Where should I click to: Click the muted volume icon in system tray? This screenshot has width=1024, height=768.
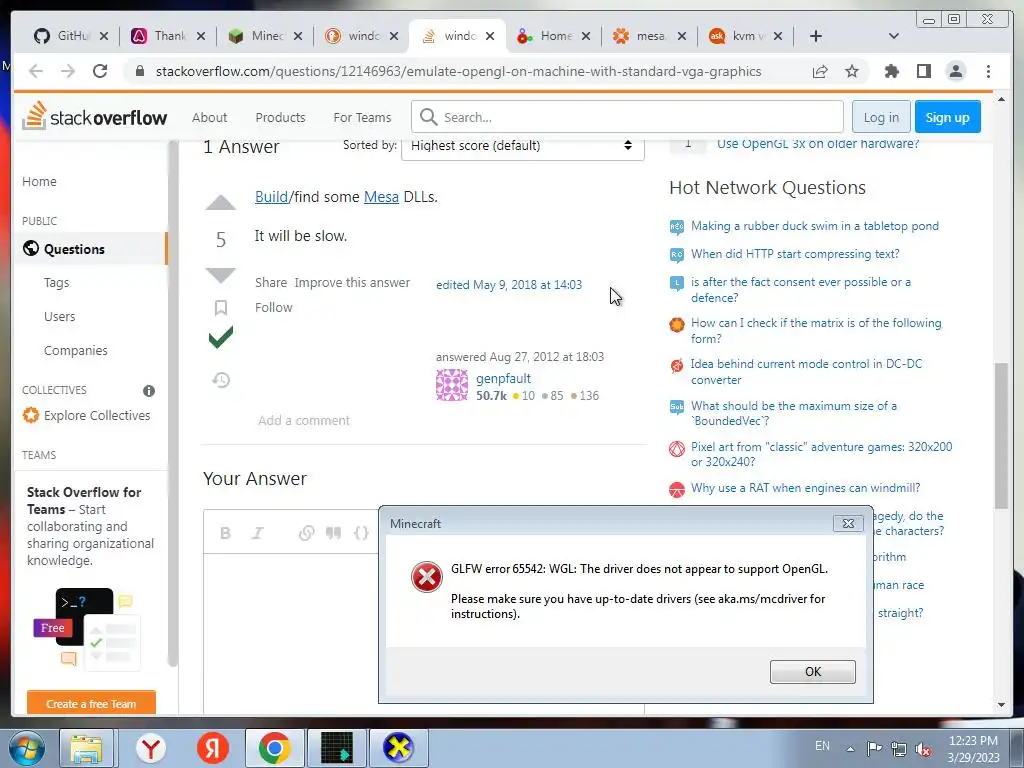923,749
